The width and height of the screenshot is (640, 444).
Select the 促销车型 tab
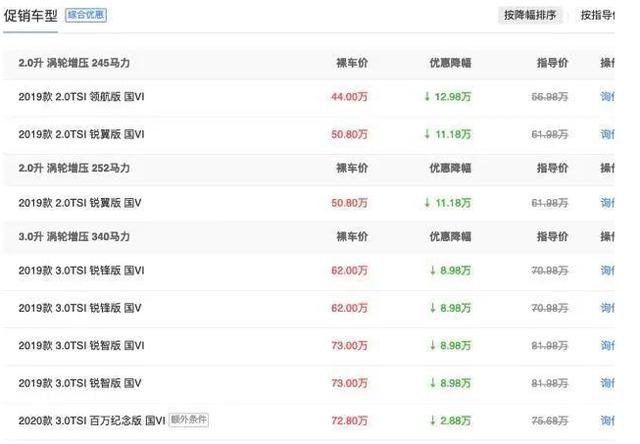31,16
